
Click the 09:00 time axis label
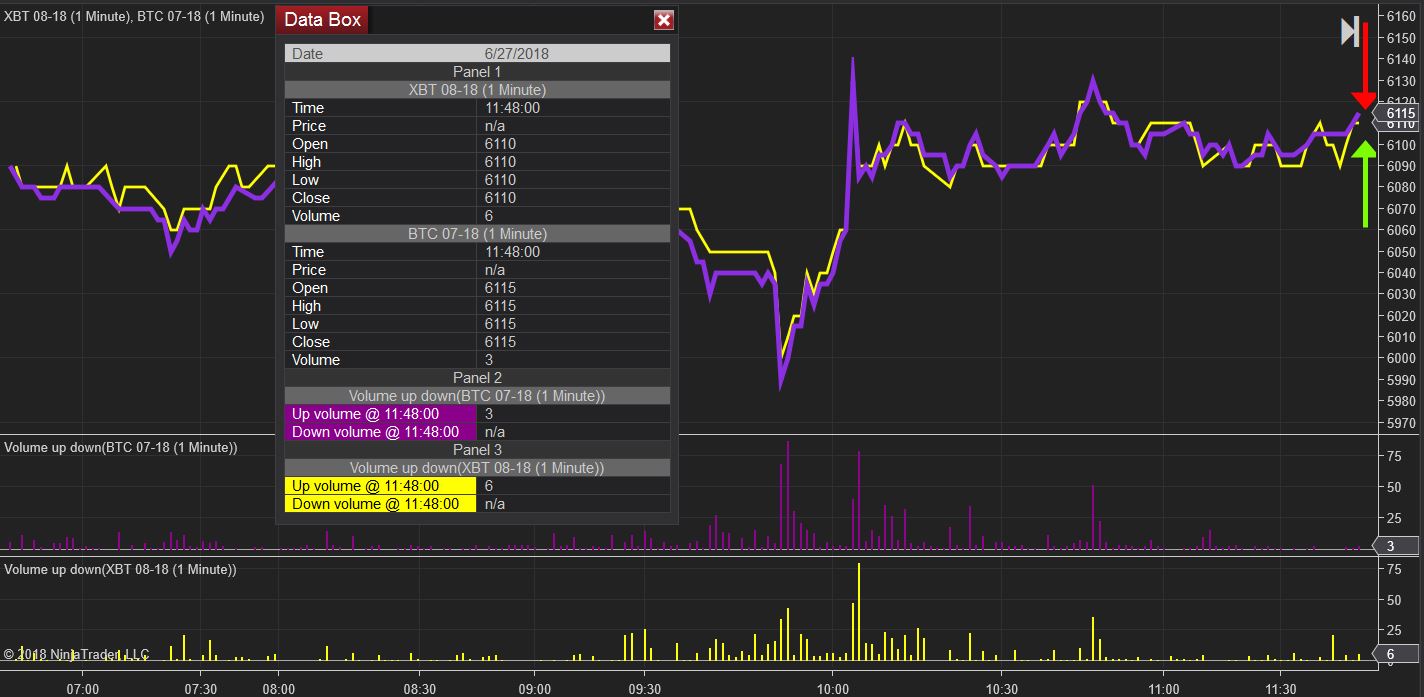pos(535,689)
